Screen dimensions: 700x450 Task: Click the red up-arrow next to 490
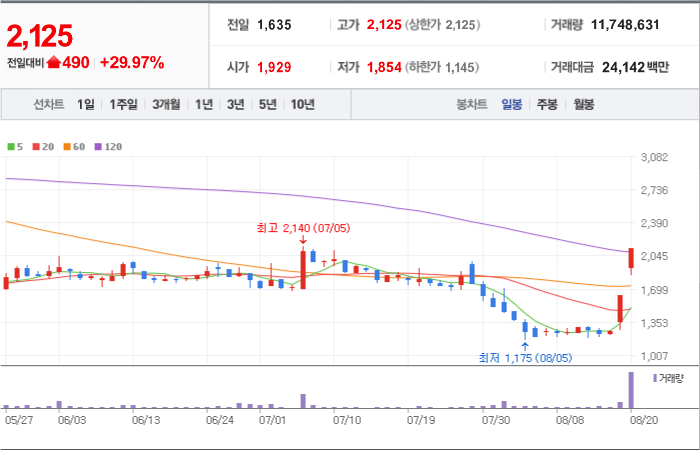point(54,62)
